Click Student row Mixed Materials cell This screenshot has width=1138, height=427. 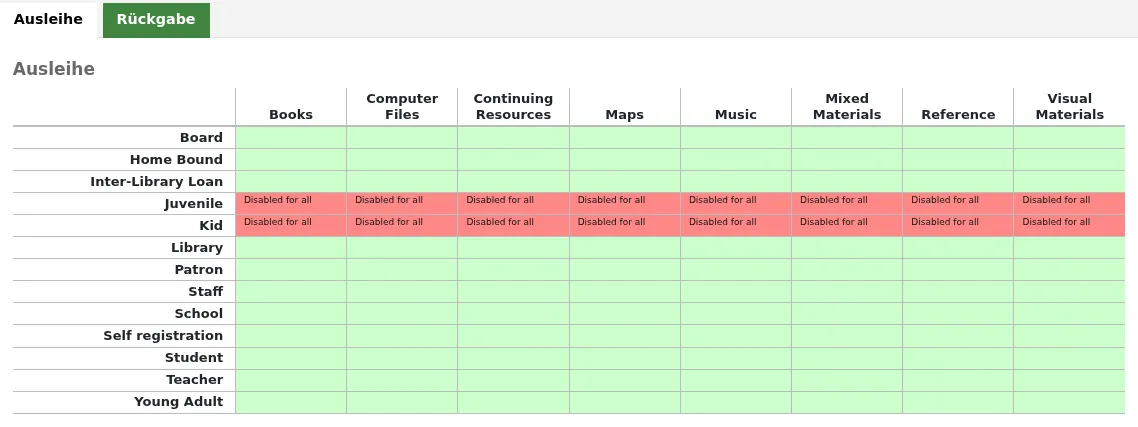(847, 357)
